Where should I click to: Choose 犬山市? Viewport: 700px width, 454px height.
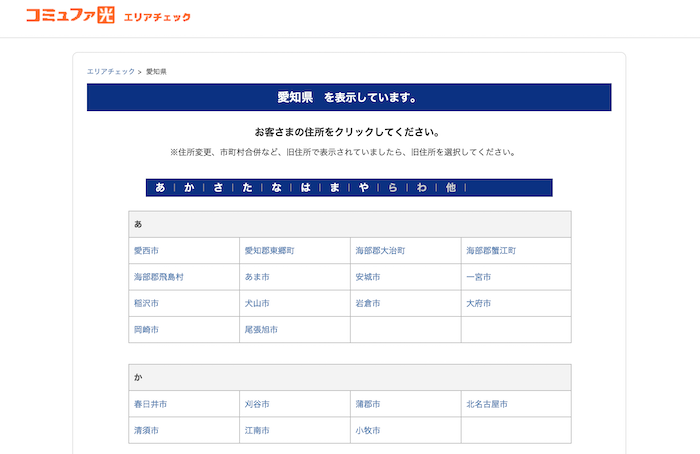point(257,304)
